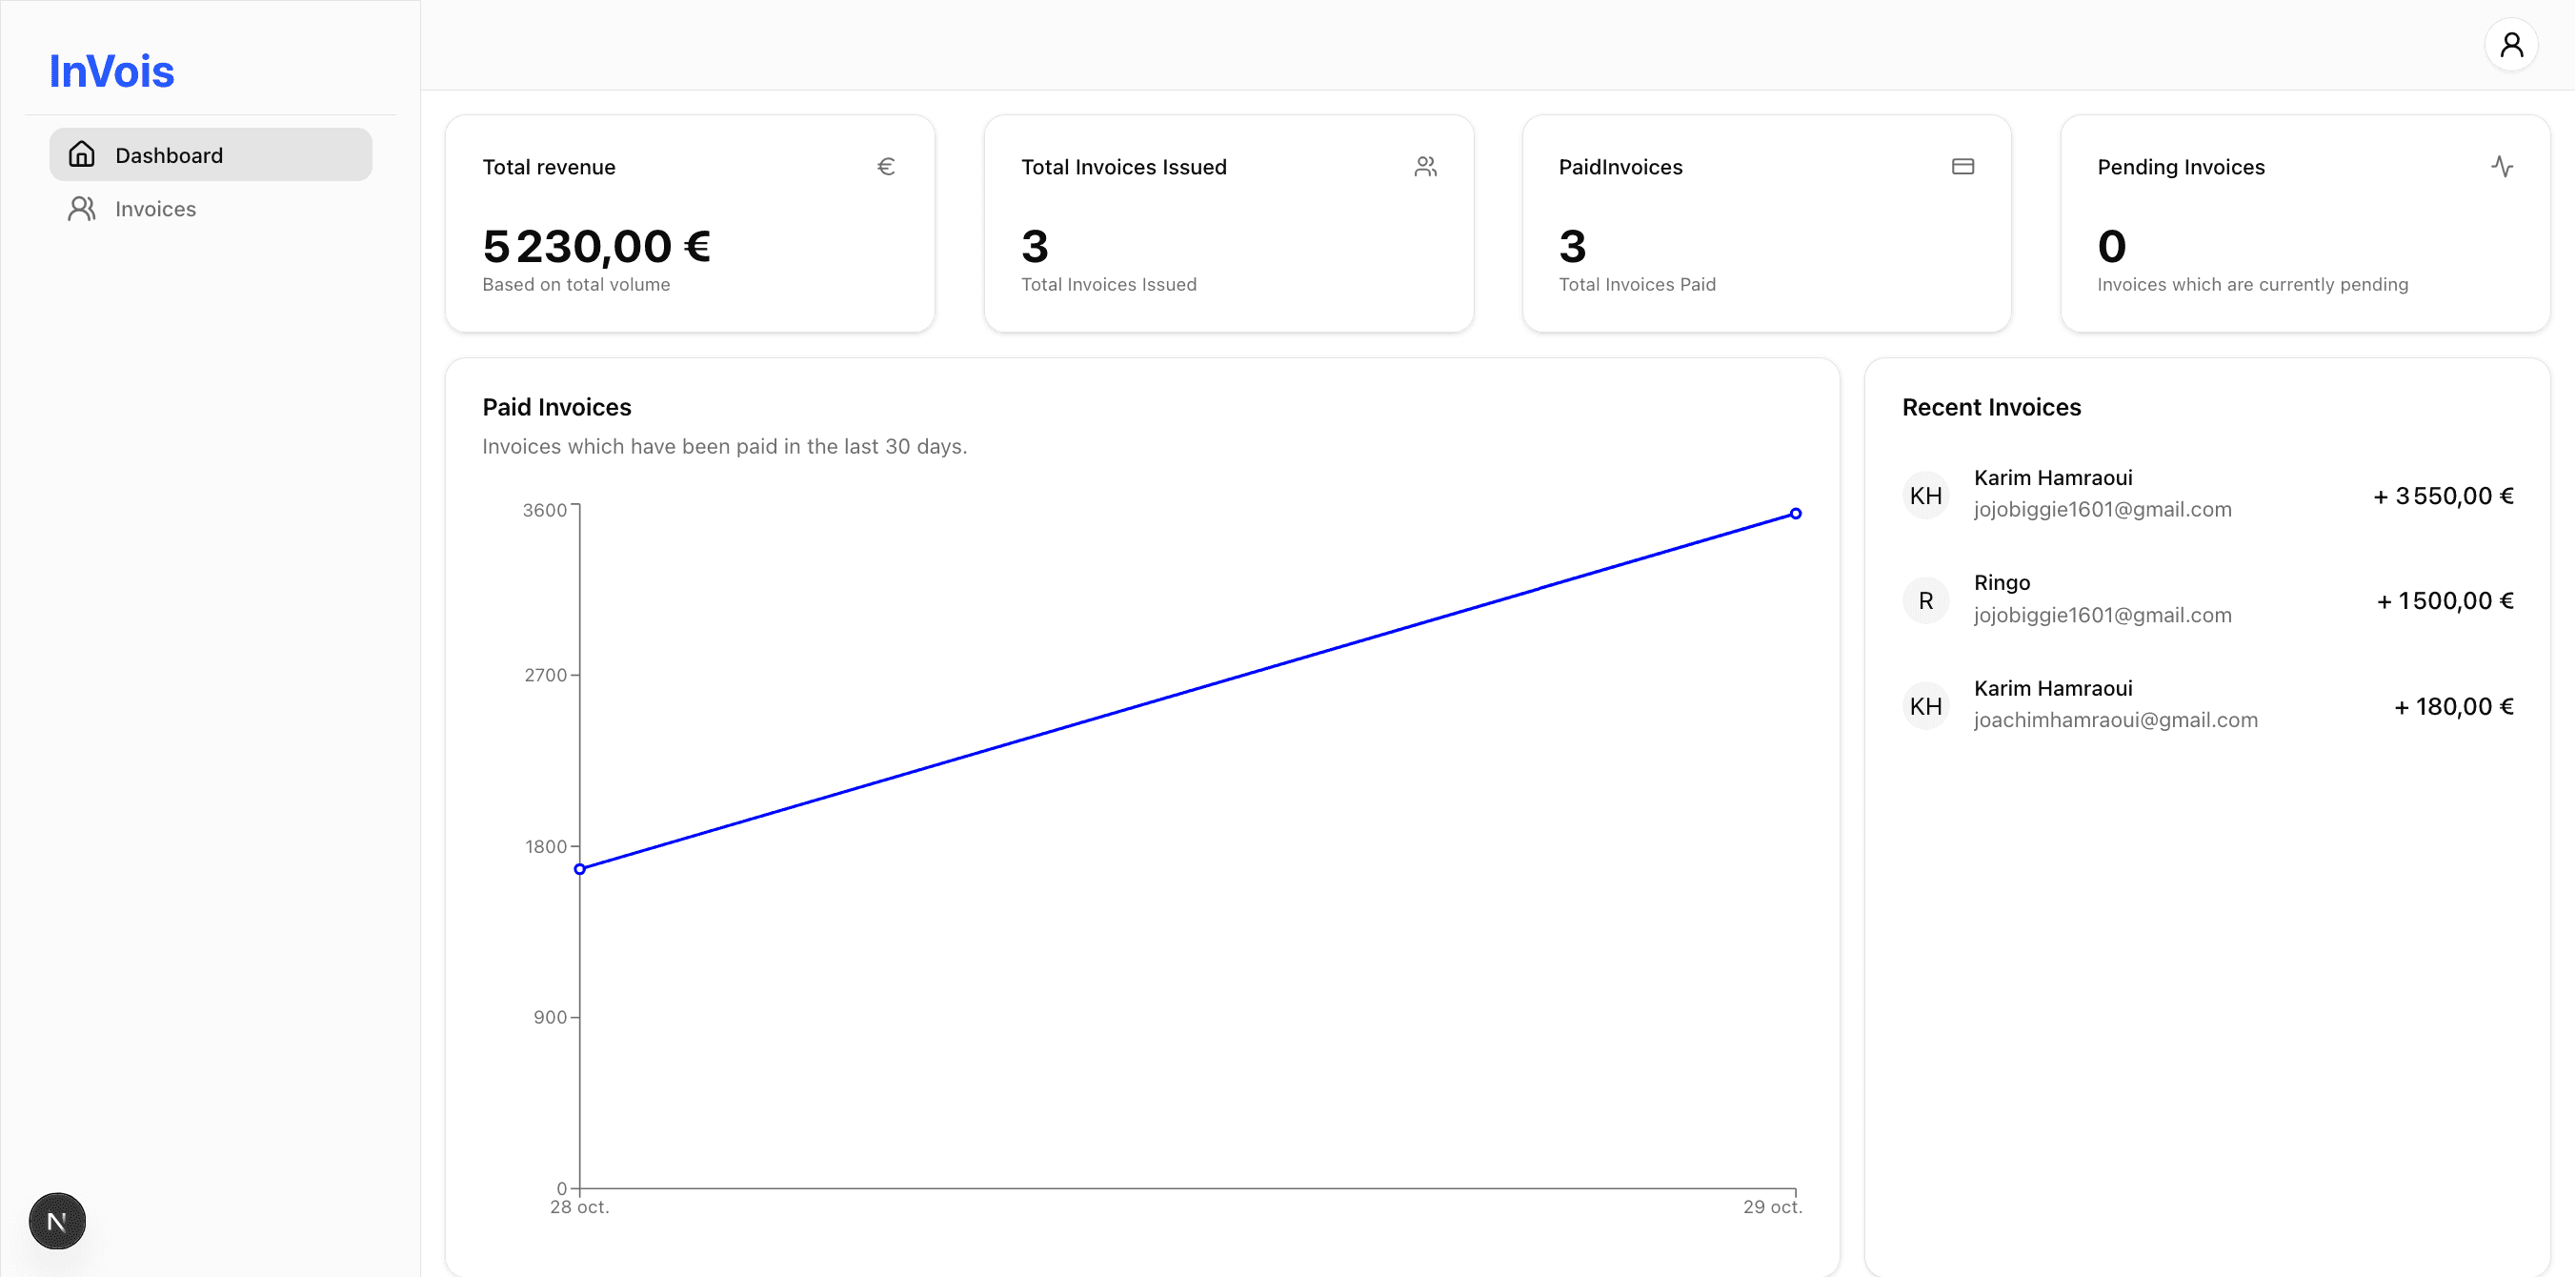
Task: Click the InVois logo link
Action: (x=112, y=71)
